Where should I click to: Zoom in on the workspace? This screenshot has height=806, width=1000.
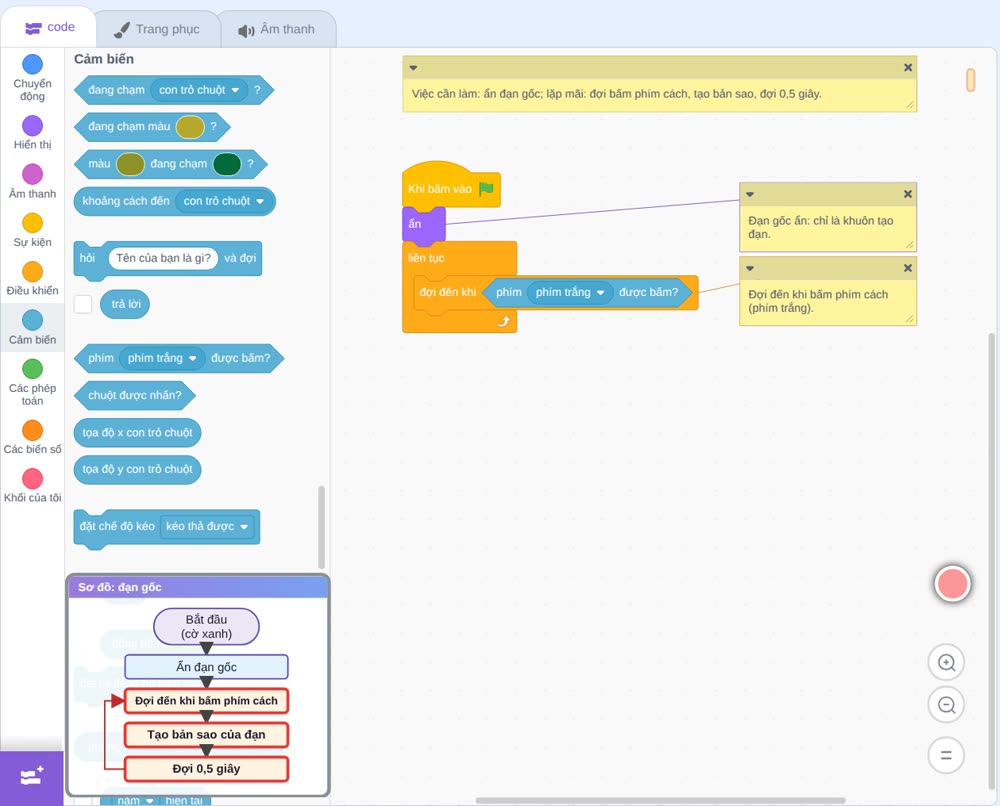click(946, 663)
